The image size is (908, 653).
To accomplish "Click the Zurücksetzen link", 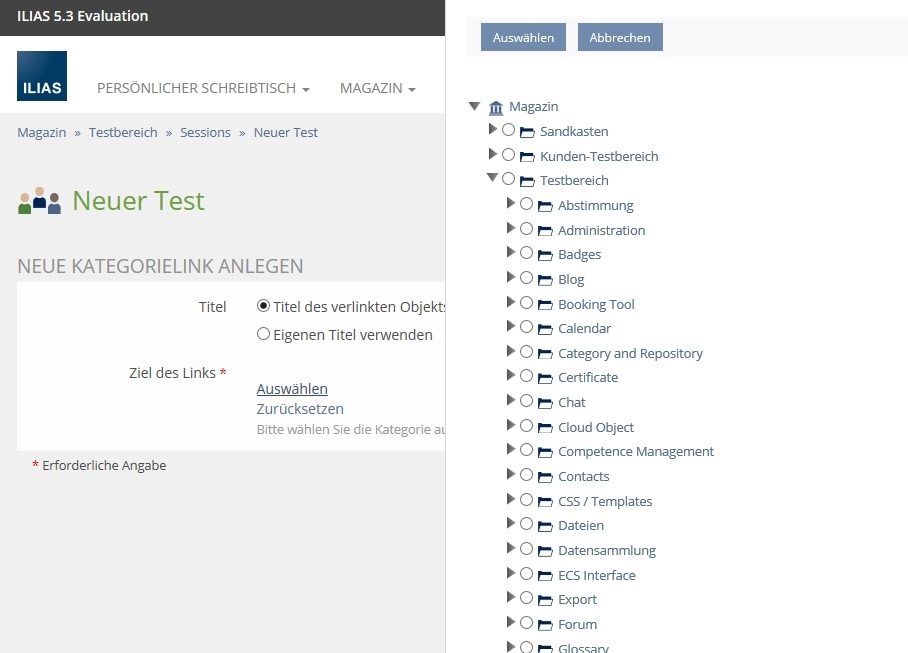I will (x=300, y=409).
